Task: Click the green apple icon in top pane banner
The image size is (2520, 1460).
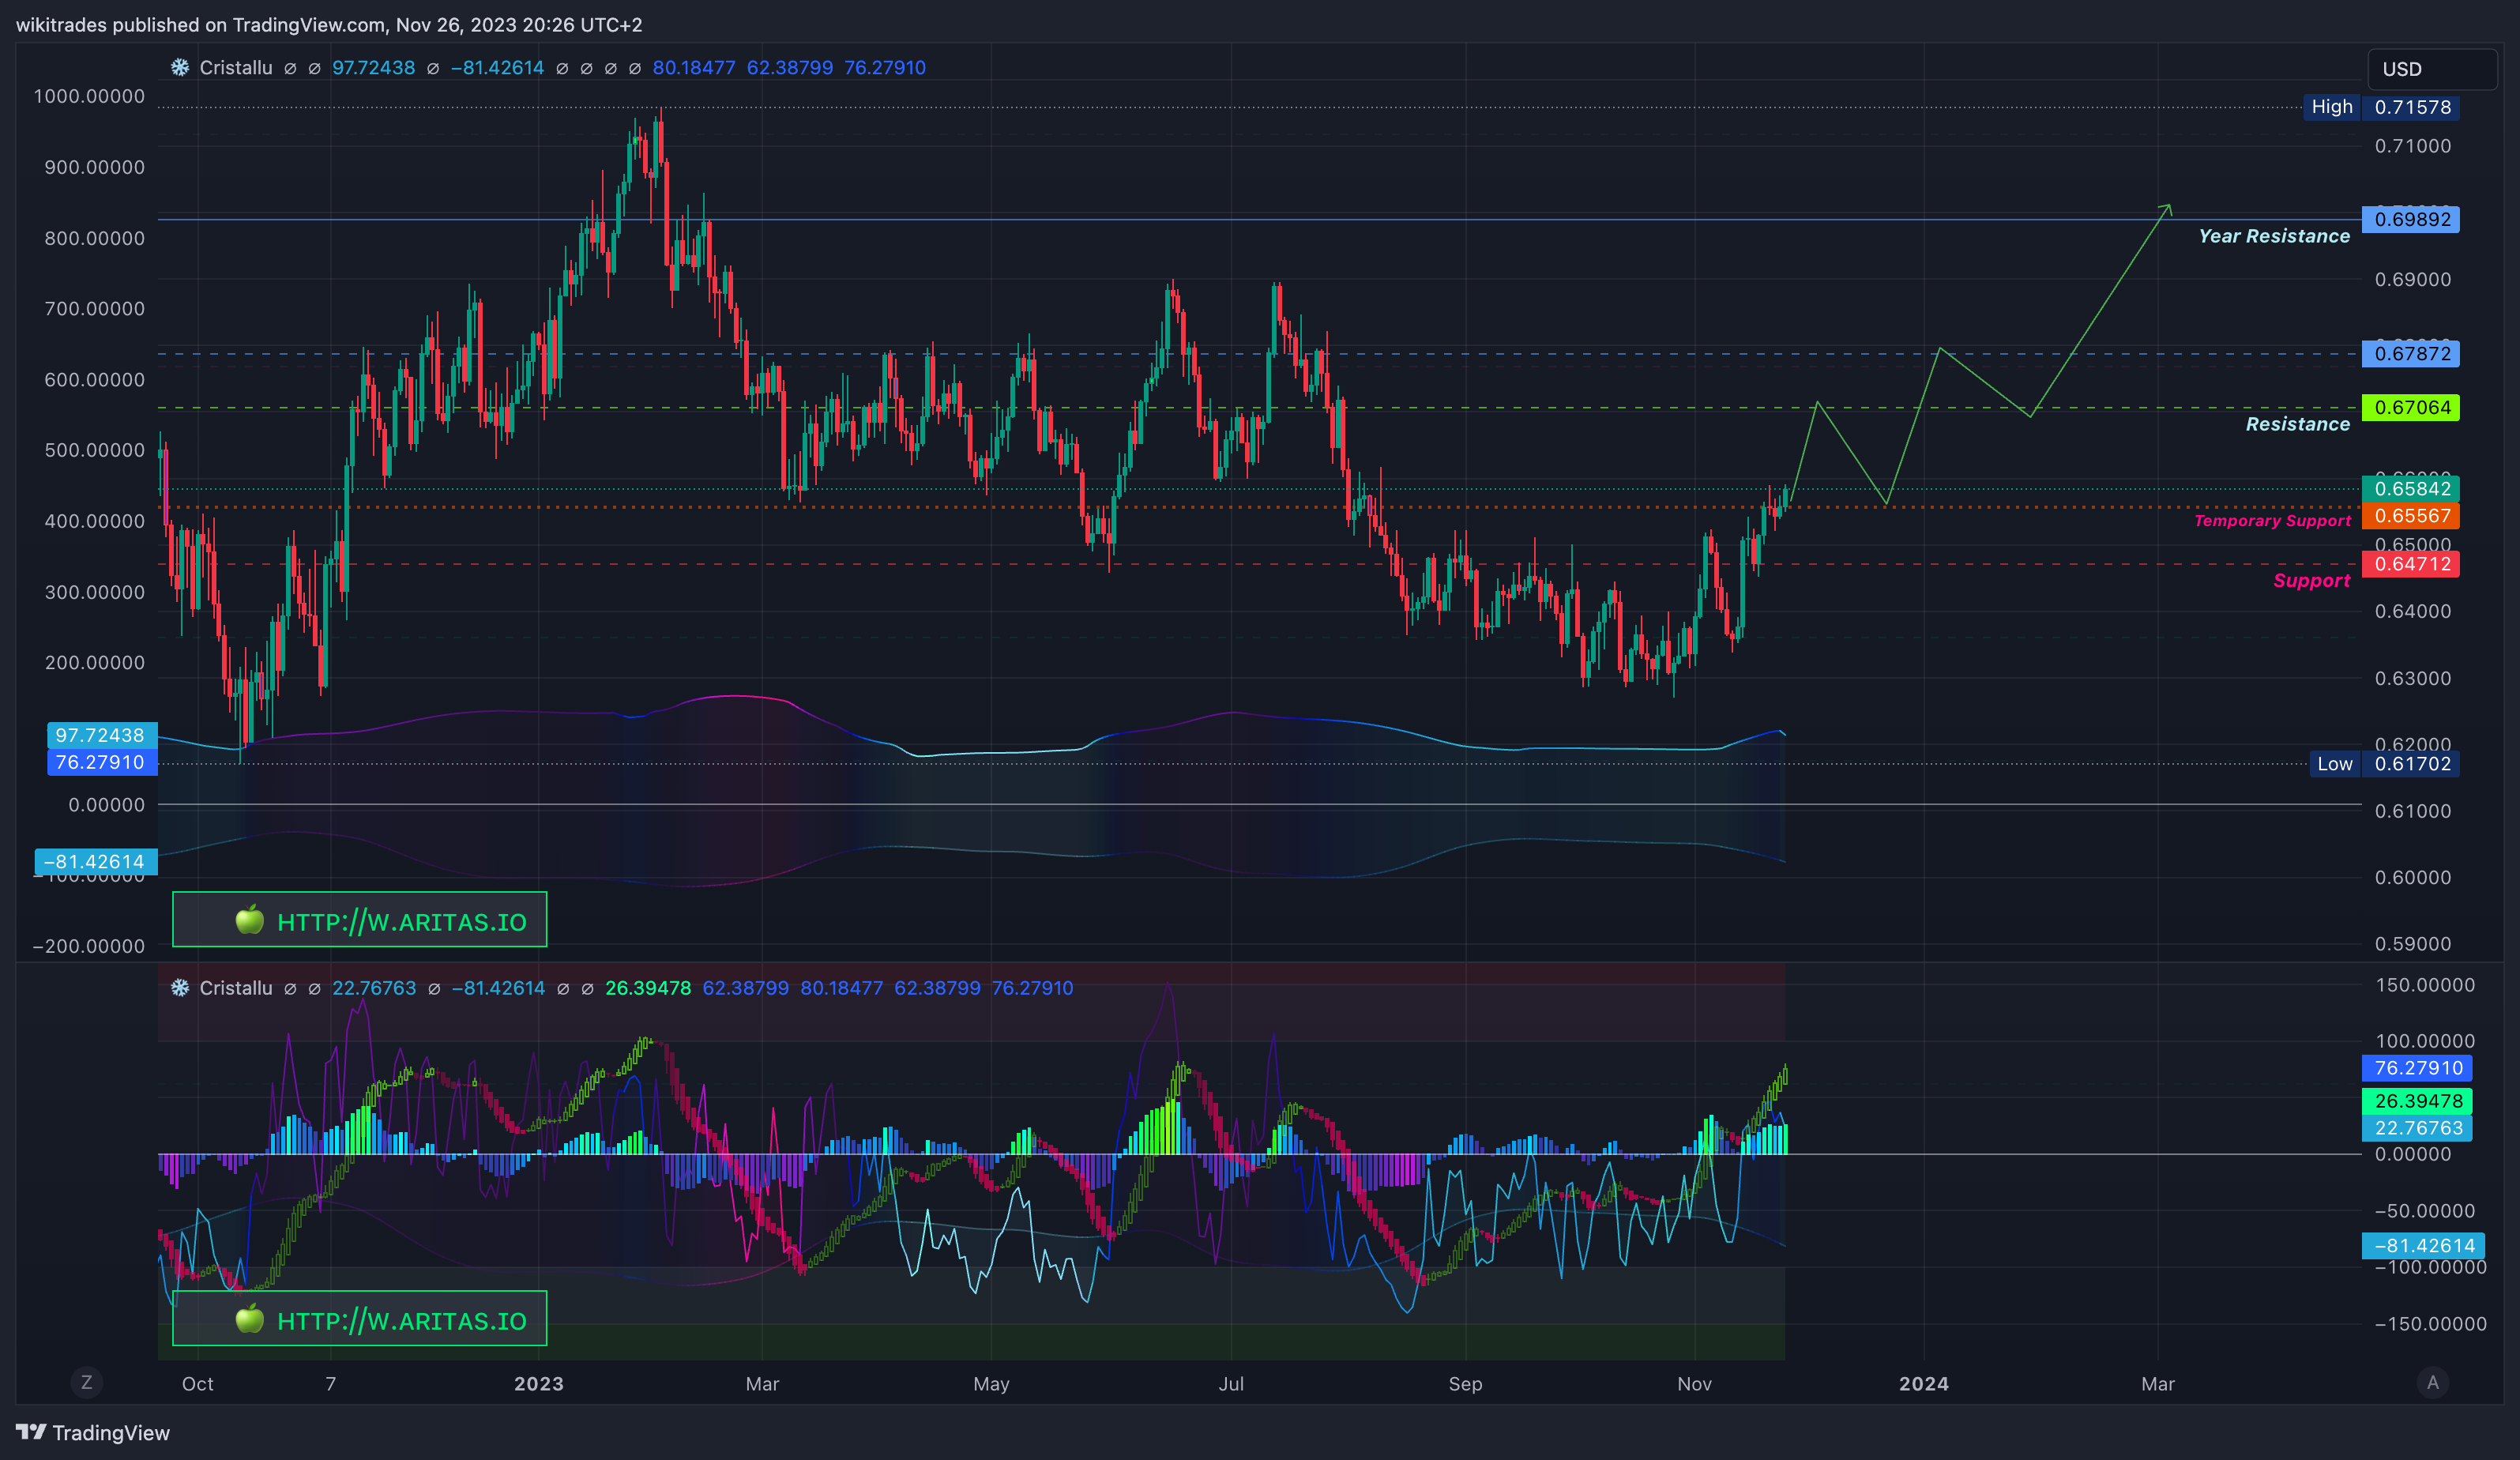Action: click(249, 919)
